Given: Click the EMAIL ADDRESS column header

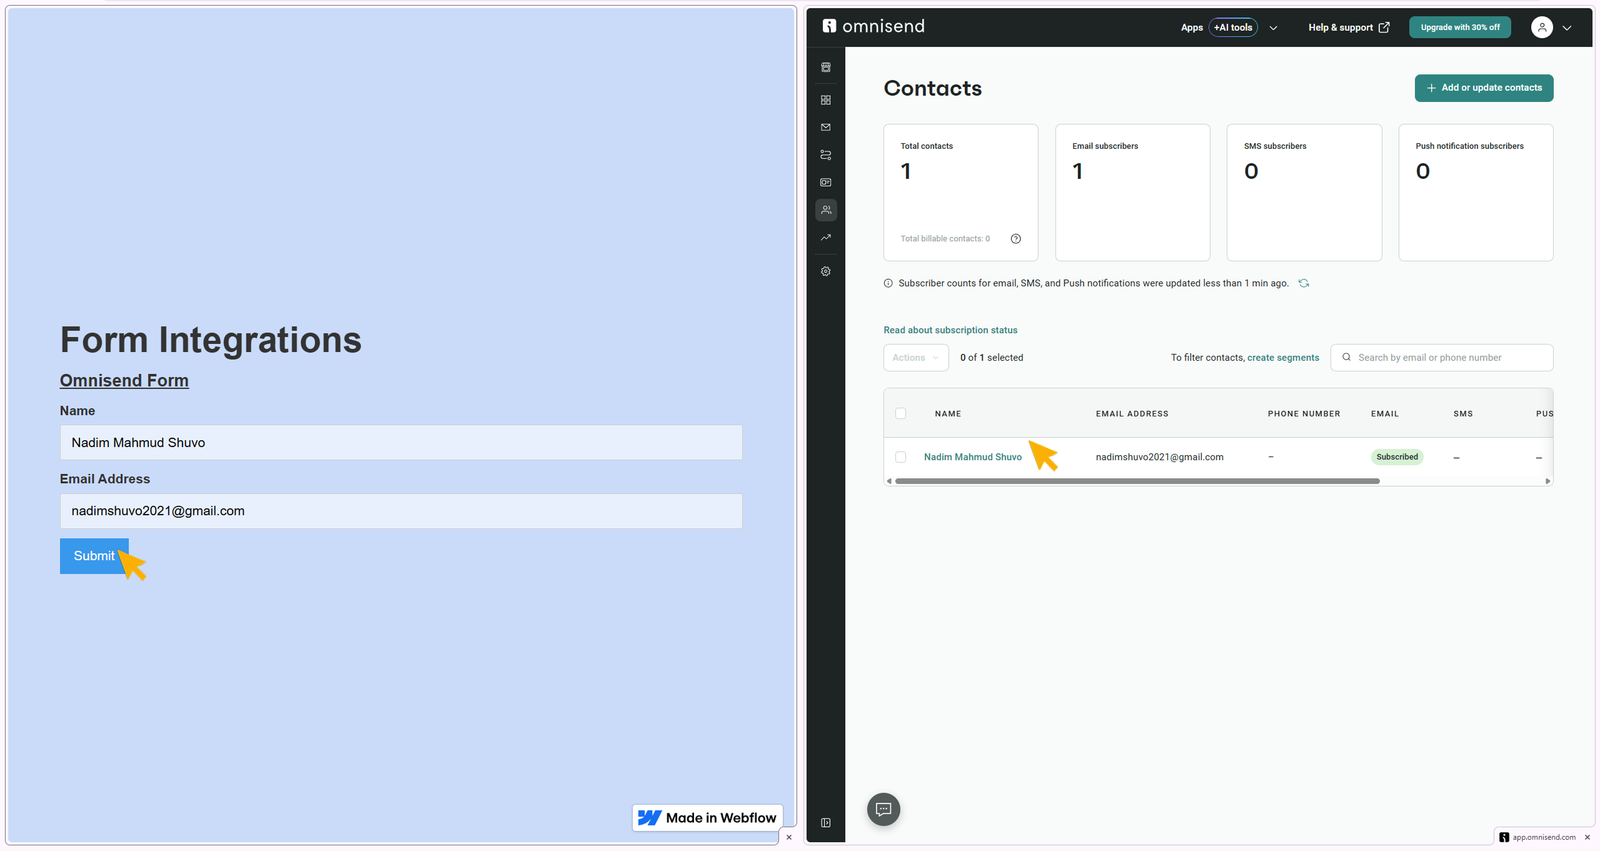Looking at the screenshot, I should [1132, 414].
